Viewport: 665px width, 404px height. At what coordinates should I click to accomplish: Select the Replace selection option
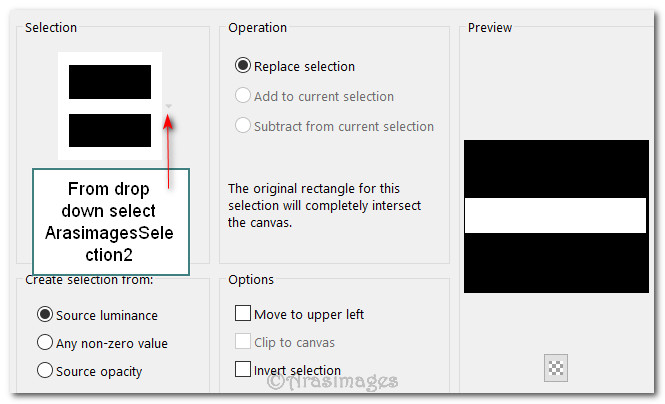click(x=243, y=67)
